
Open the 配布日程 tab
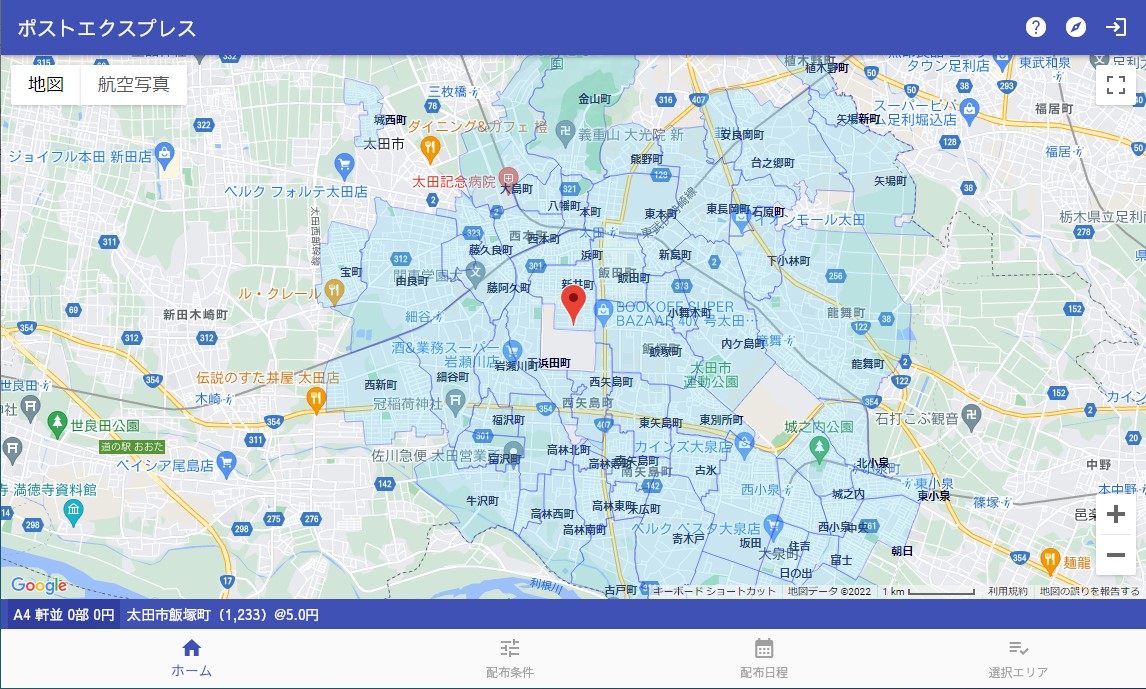click(764, 658)
